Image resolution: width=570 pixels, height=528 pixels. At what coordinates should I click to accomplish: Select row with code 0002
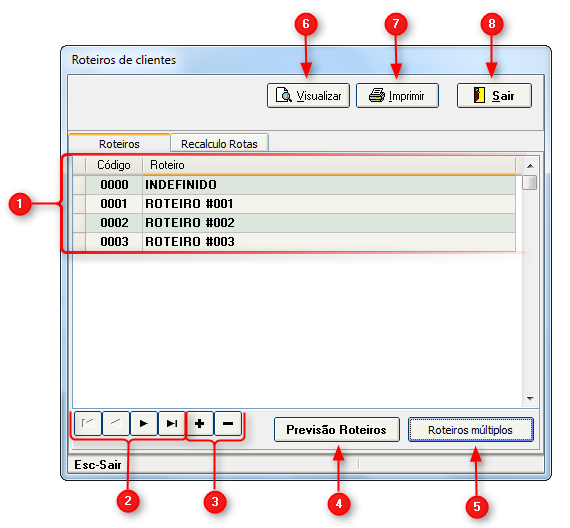294,223
